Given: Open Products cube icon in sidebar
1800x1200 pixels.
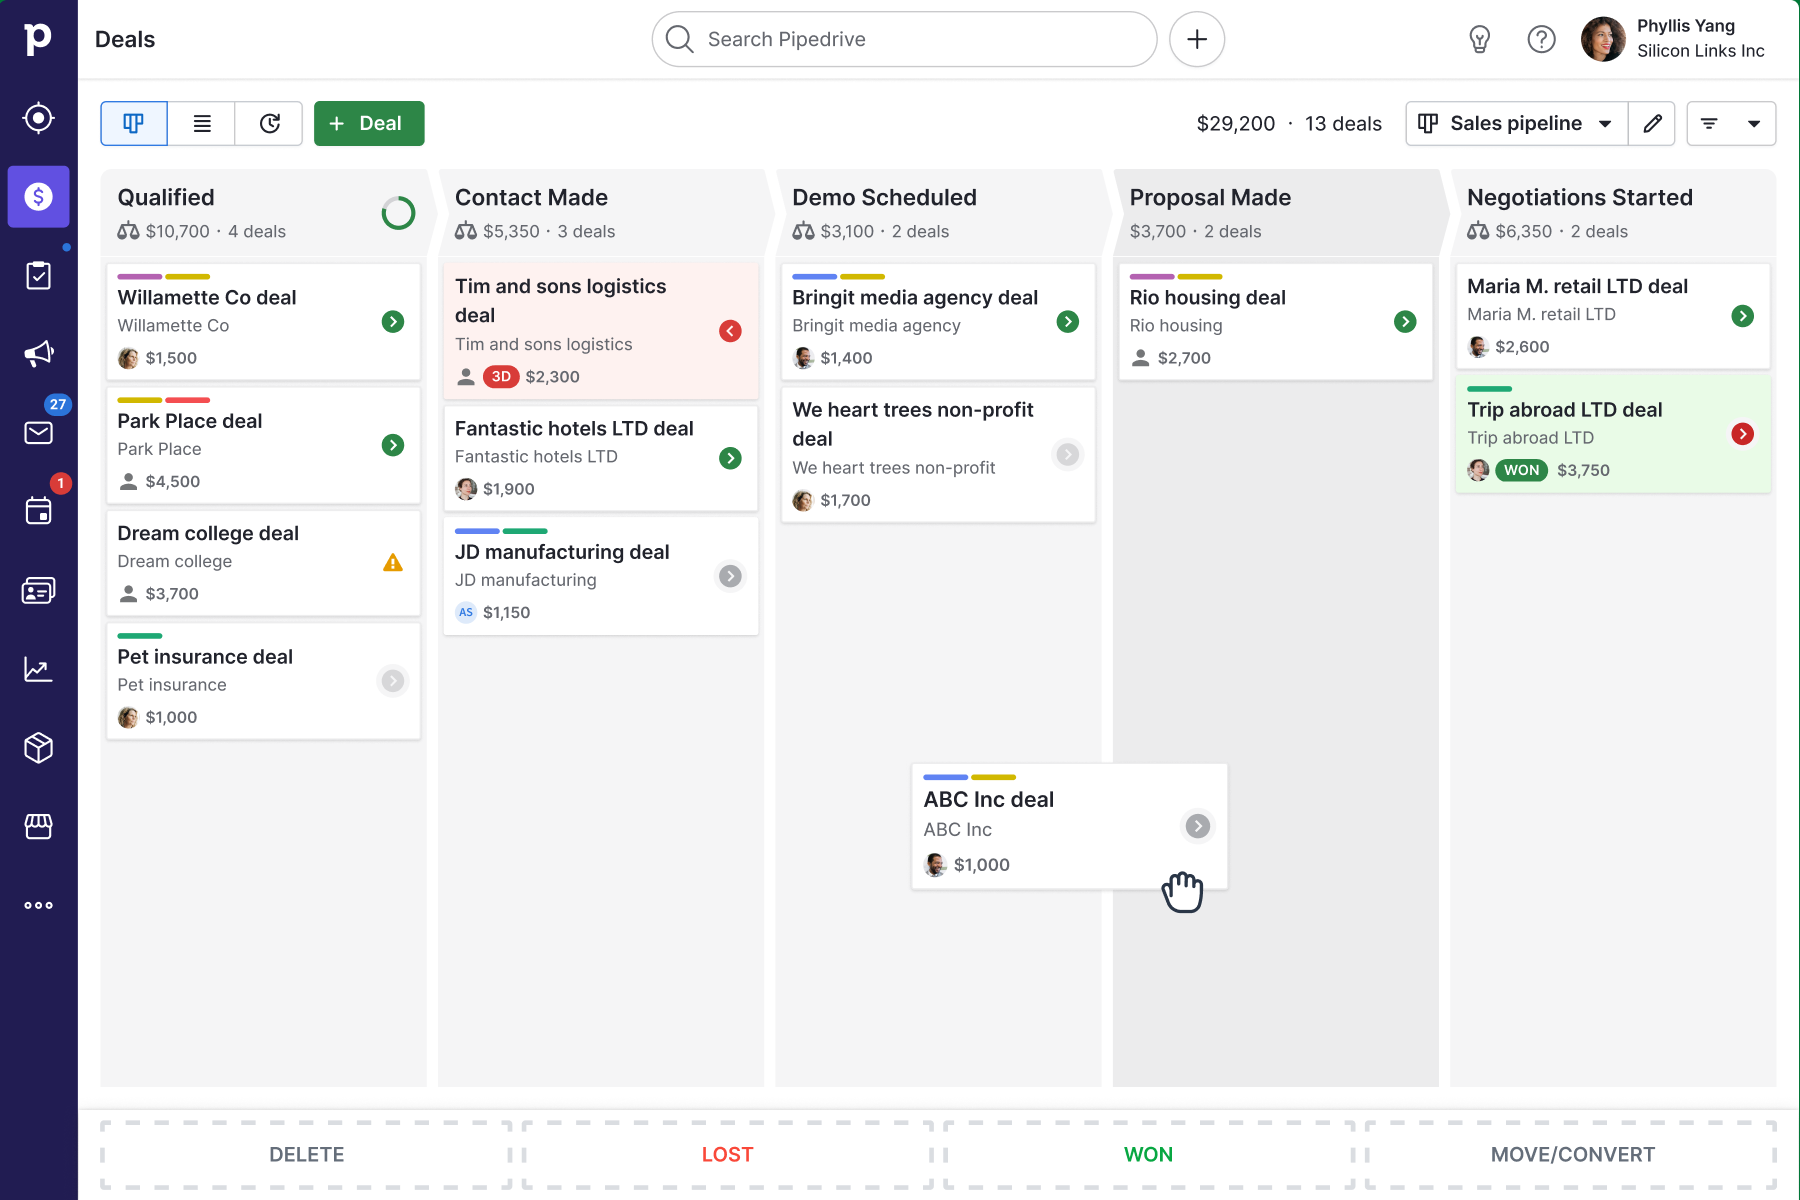Looking at the screenshot, I should (x=38, y=748).
